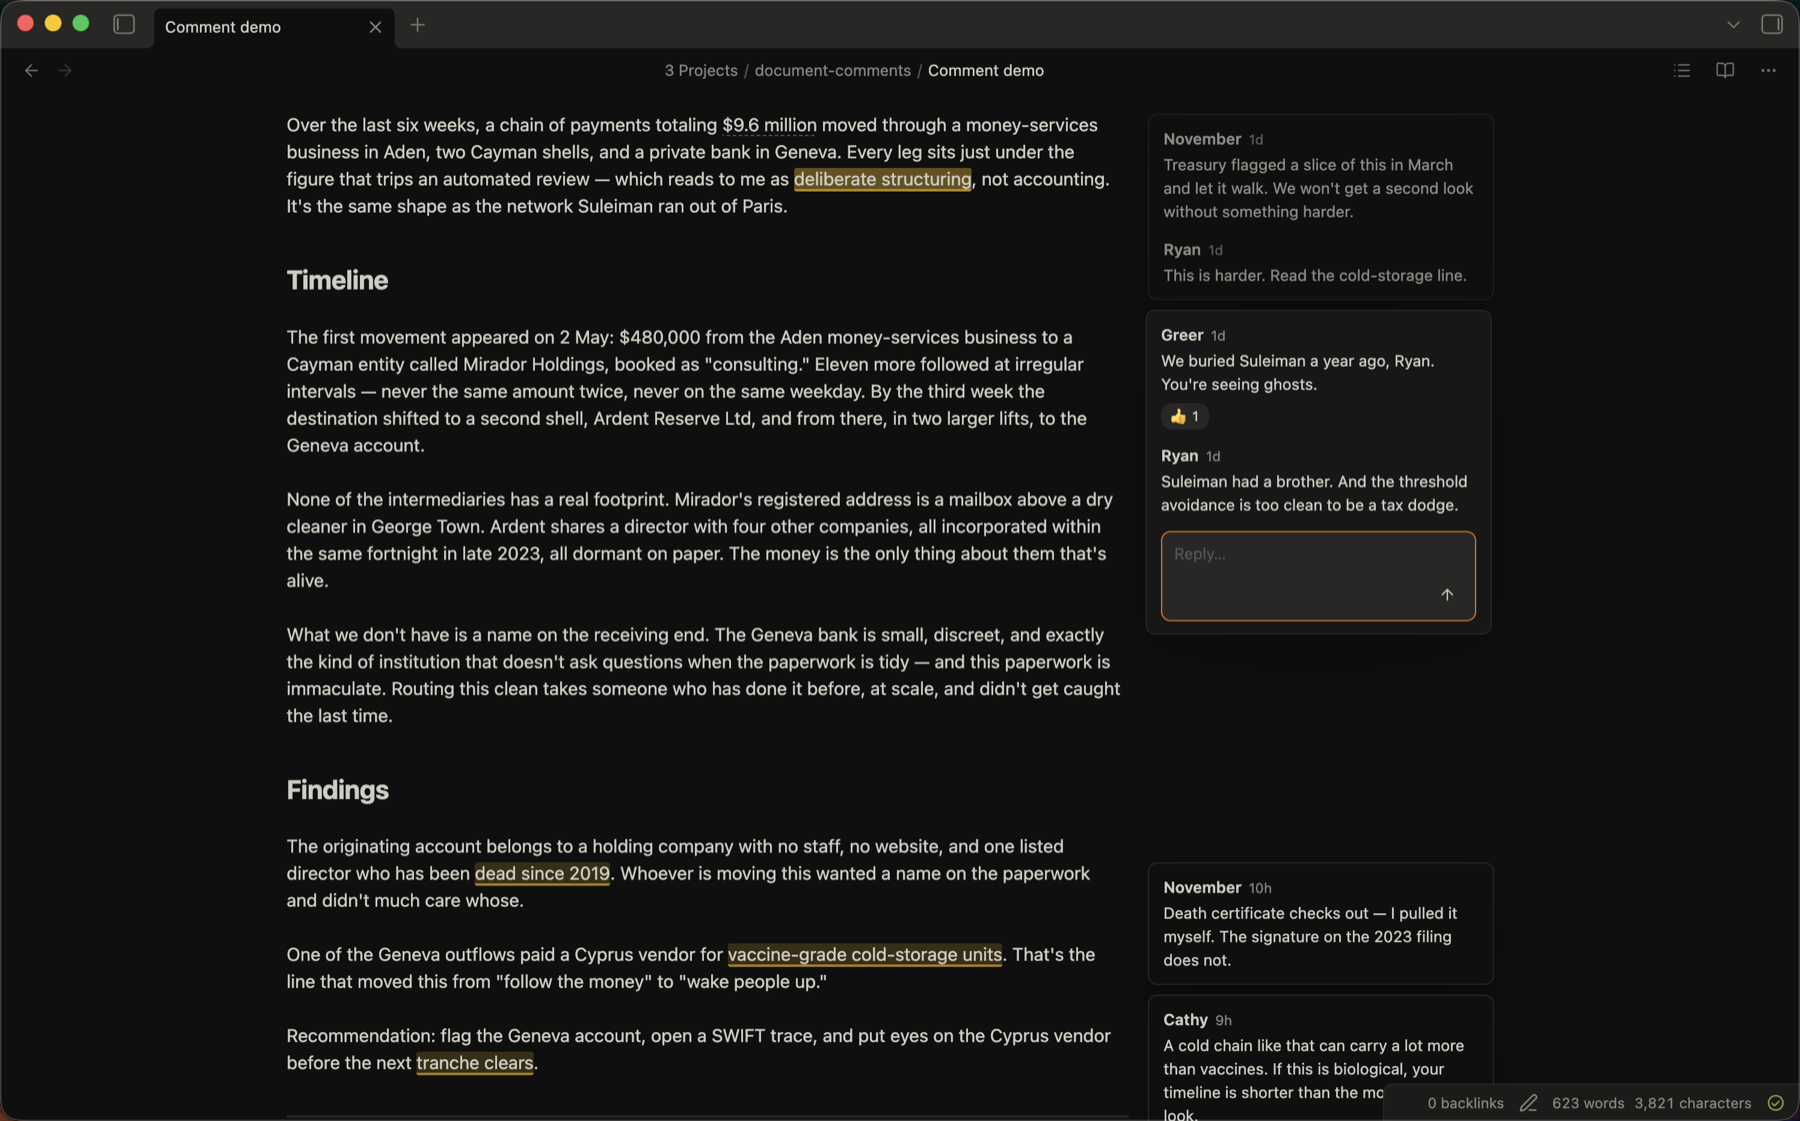Select Ryan's 'This is harder' reply
The height and width of the screenshot is (1121, 1800).
(1314, 275)
